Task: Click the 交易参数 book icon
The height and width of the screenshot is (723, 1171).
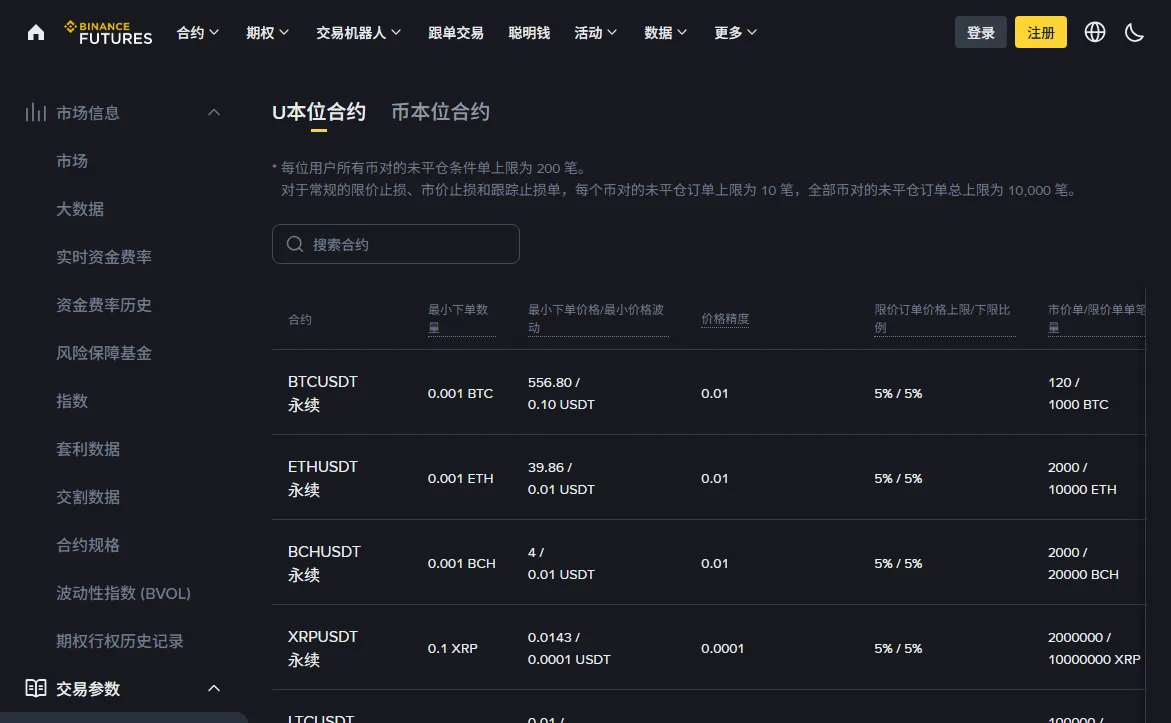Action: [x=35, y=688]
